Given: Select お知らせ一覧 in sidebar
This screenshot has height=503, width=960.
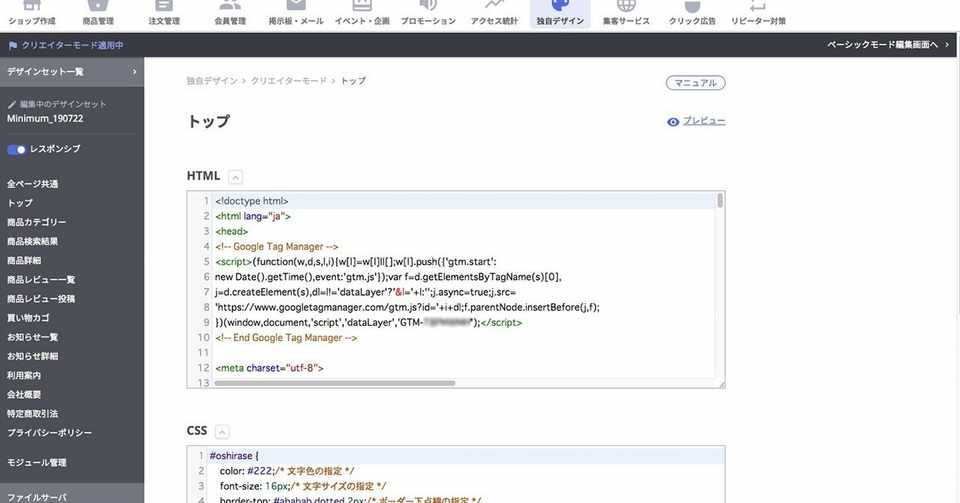Looking at the screenshot, I should tap(32, 337).
